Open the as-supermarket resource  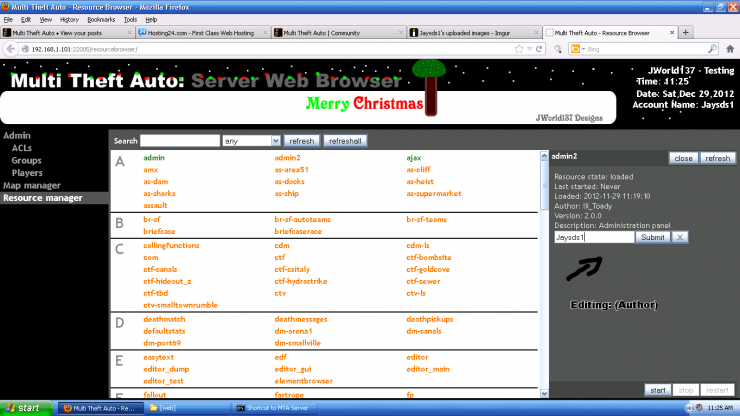coord(434,194)
